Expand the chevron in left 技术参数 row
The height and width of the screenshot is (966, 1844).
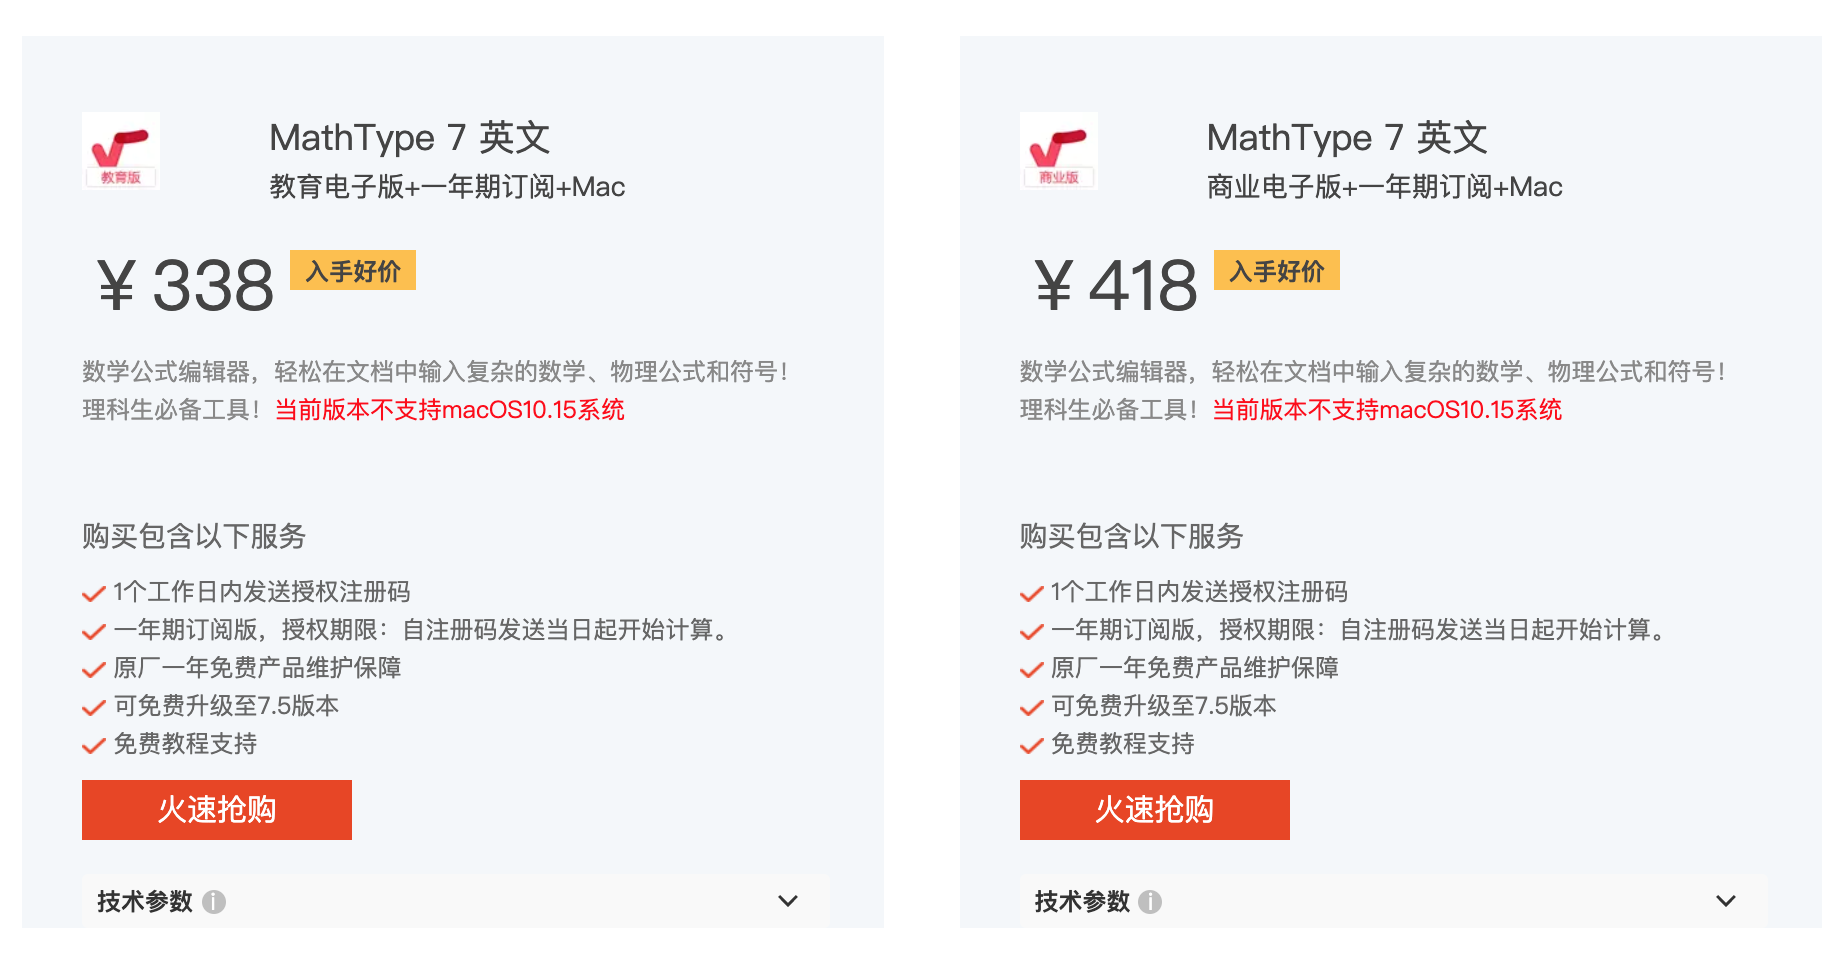(788, 901)
